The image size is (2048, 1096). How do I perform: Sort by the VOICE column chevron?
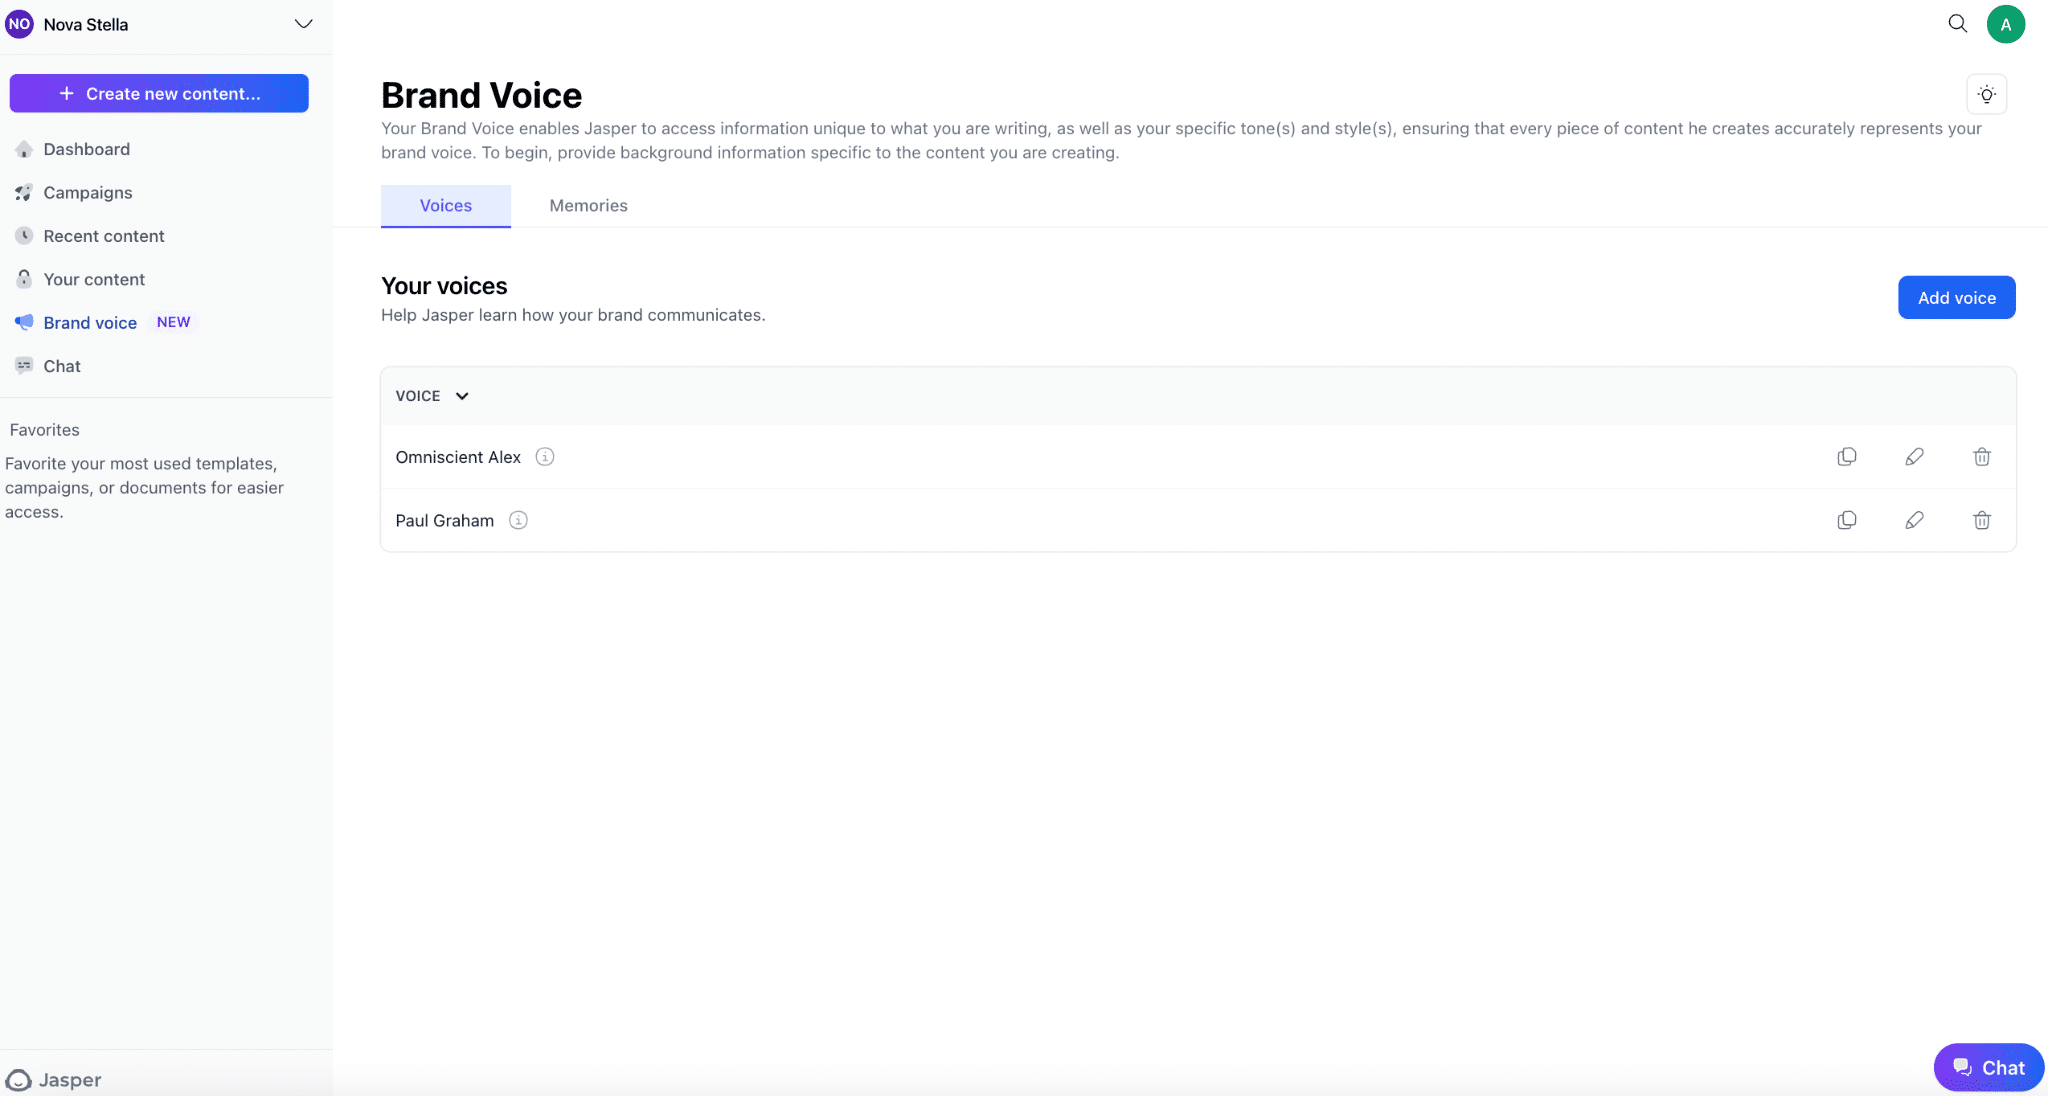[462, 396]
